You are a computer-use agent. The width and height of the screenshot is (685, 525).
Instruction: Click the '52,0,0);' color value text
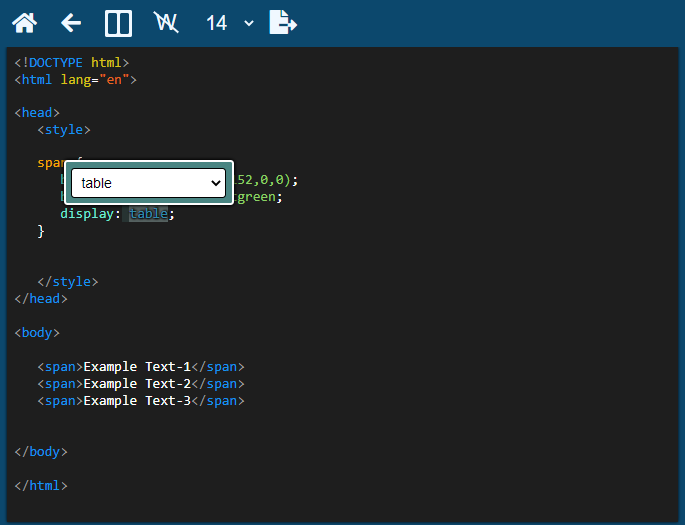(x=266, y=180)
